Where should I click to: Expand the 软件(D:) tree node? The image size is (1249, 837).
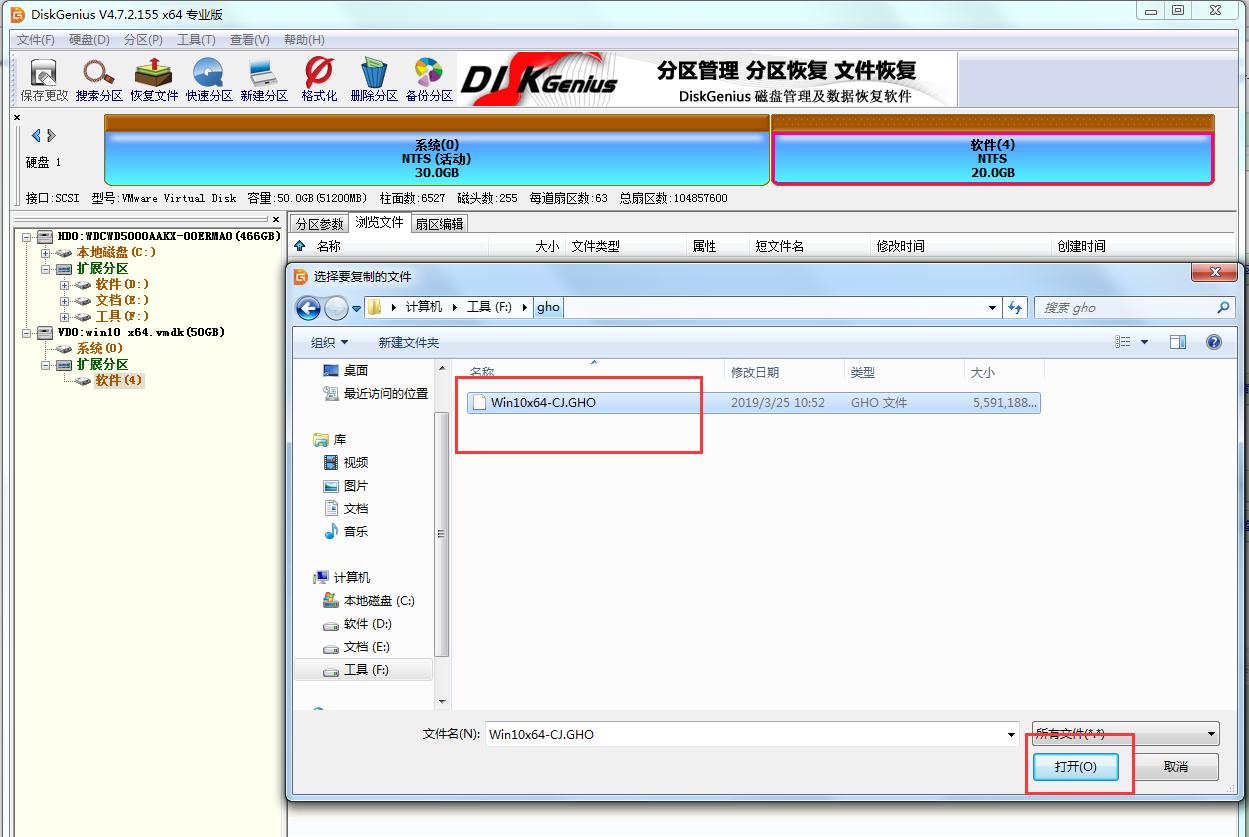(64, 284)
